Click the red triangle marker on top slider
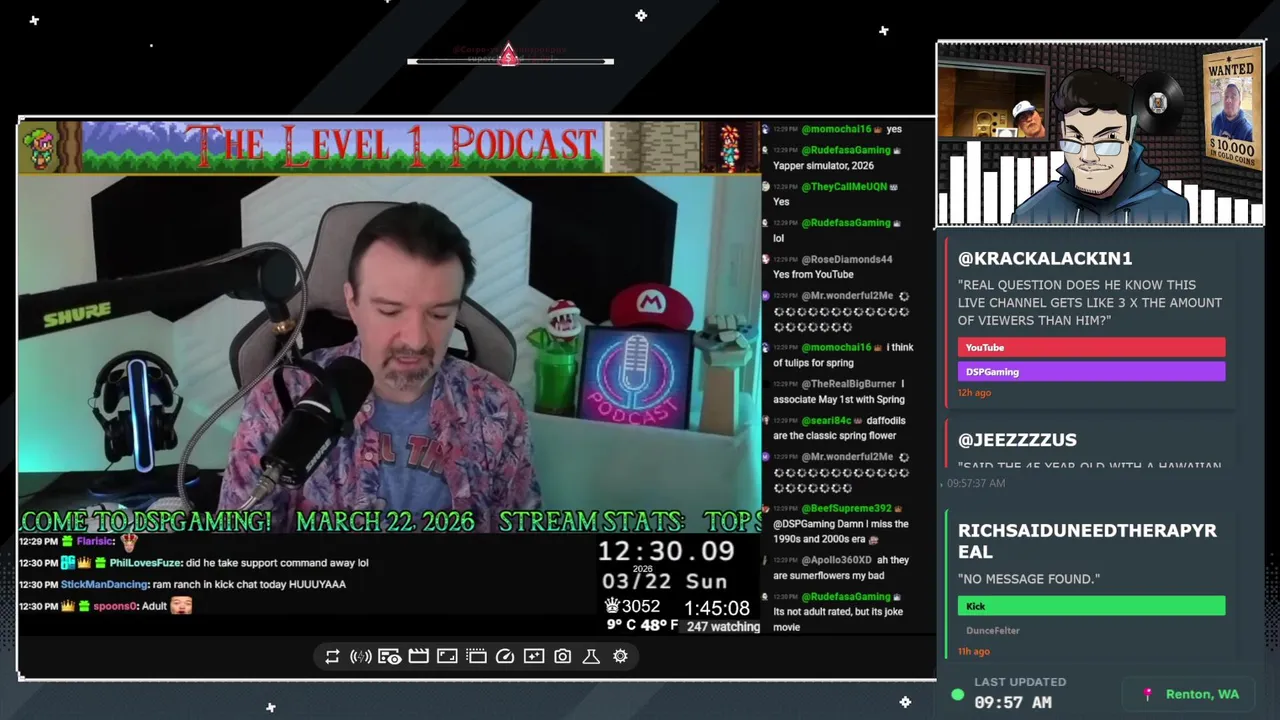The height and width of the screenshot is (720, 1280). 508,54
